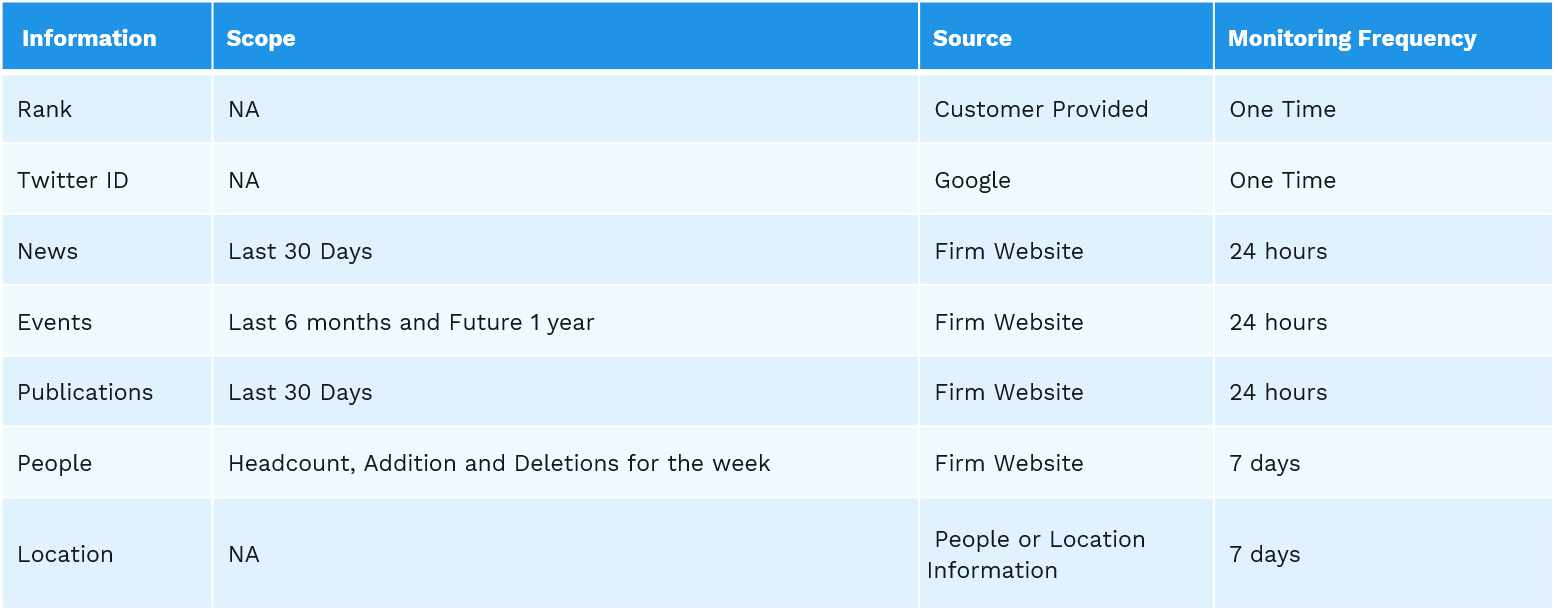Viewport: 1558px width, 611px height.
Task: Click the Last 6 months and Future 1 year cell
Action: click(x=411, y=322)
